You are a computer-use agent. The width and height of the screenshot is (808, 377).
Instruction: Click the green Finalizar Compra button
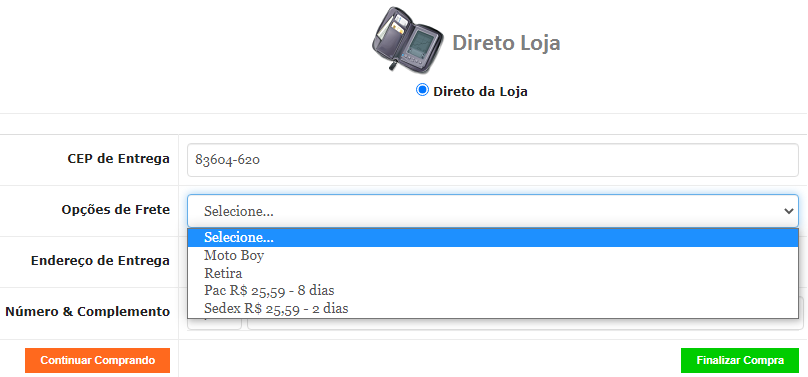(x=740, y=361)
